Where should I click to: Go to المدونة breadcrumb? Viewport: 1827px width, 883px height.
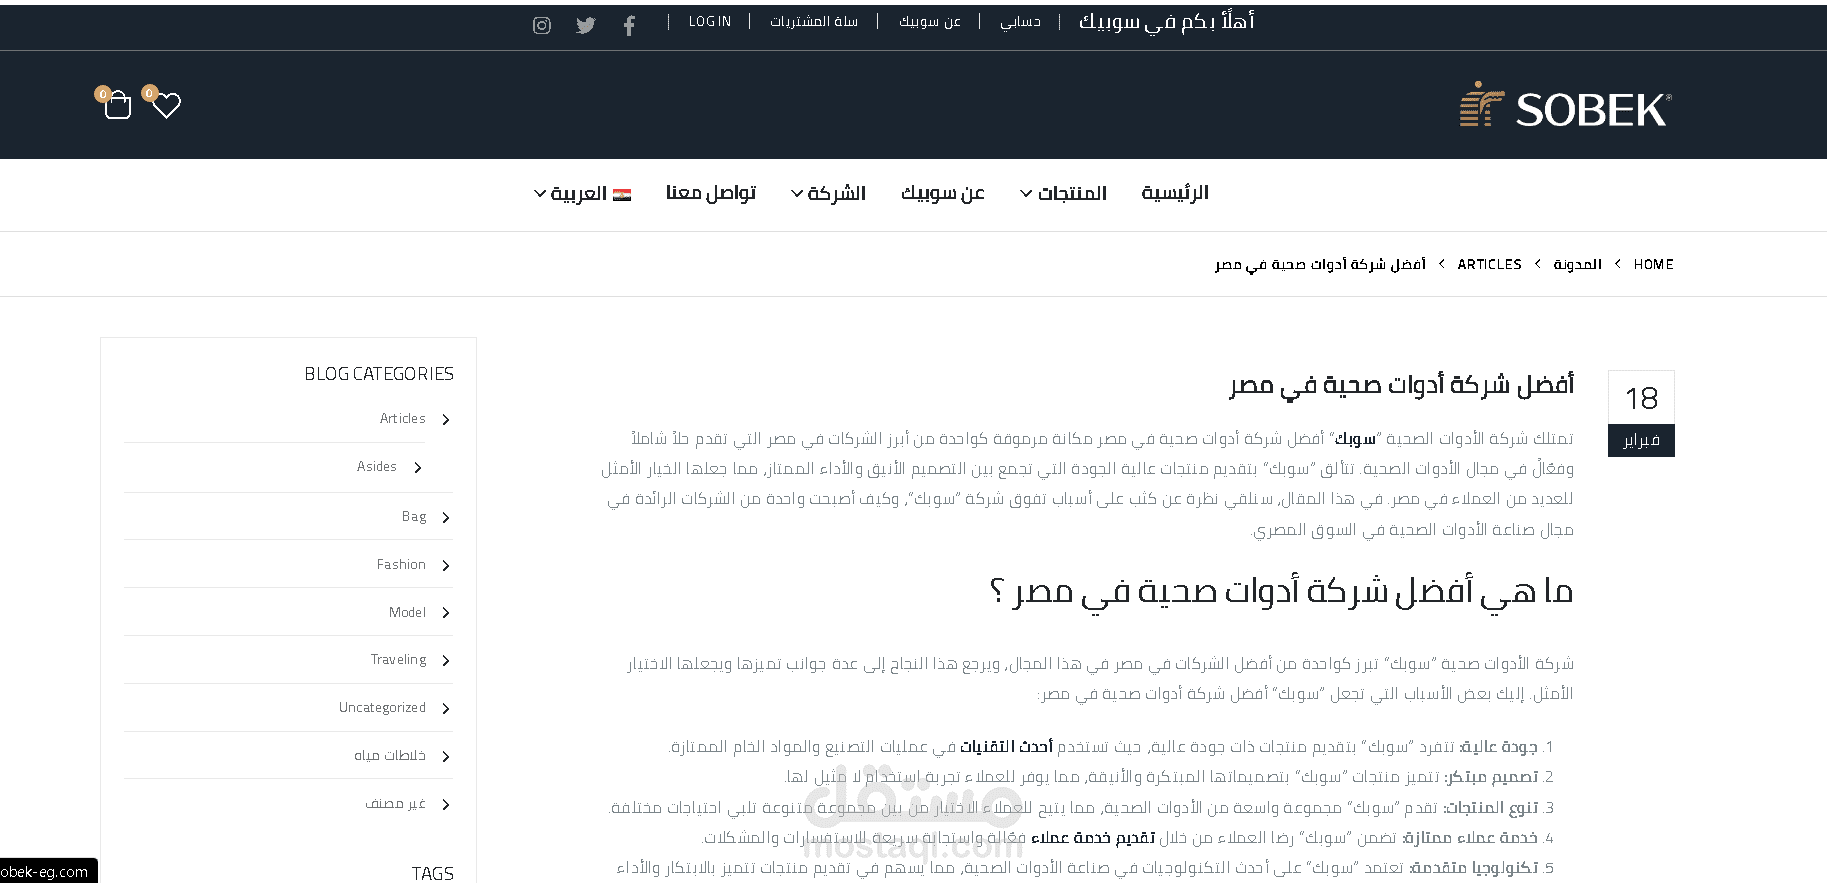(1577, 264)
